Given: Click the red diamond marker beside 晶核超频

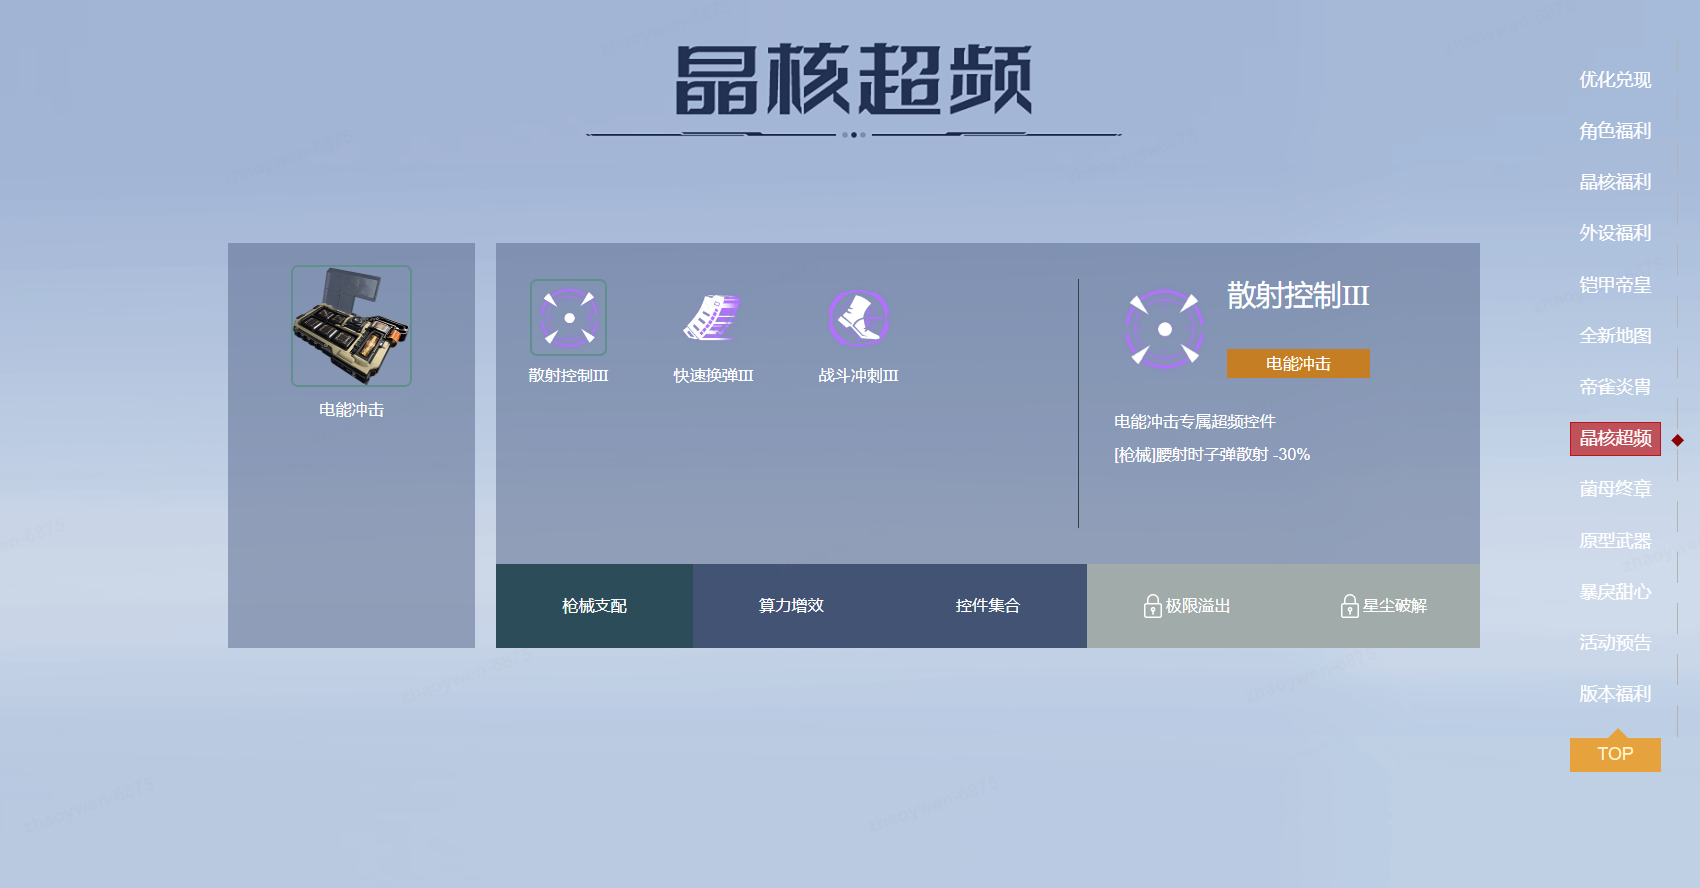Looking at the screenshot, I should coord(1677,440).
